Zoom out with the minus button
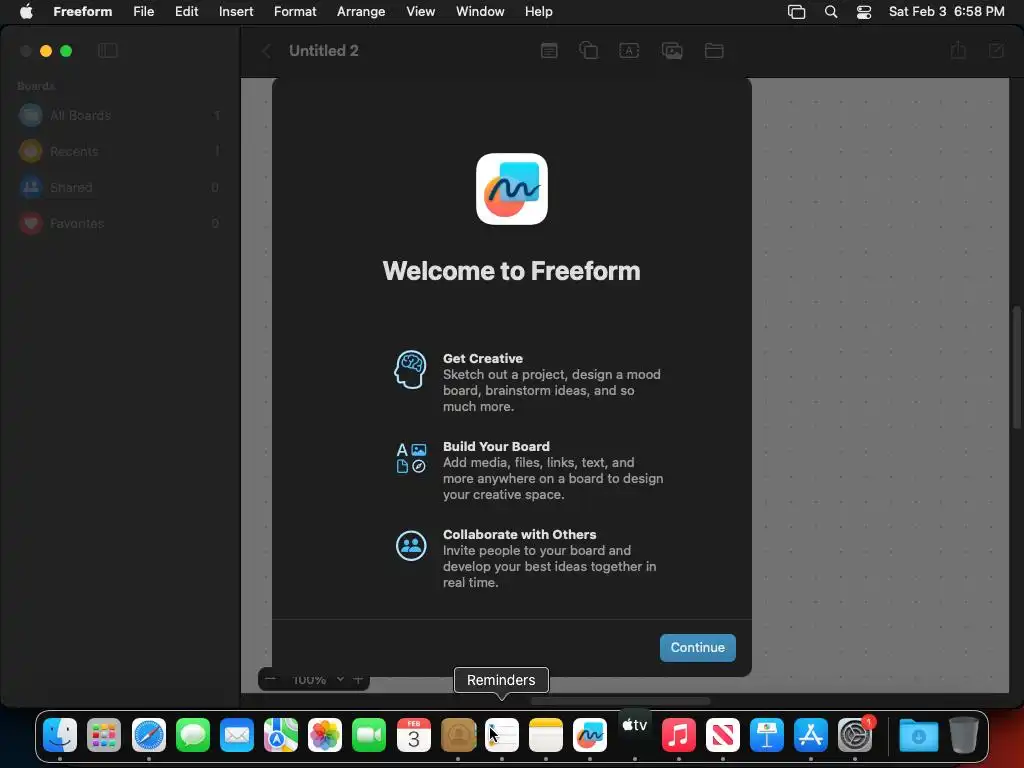Viewport: 1024px width, 768px height. (x=270, y=680)
